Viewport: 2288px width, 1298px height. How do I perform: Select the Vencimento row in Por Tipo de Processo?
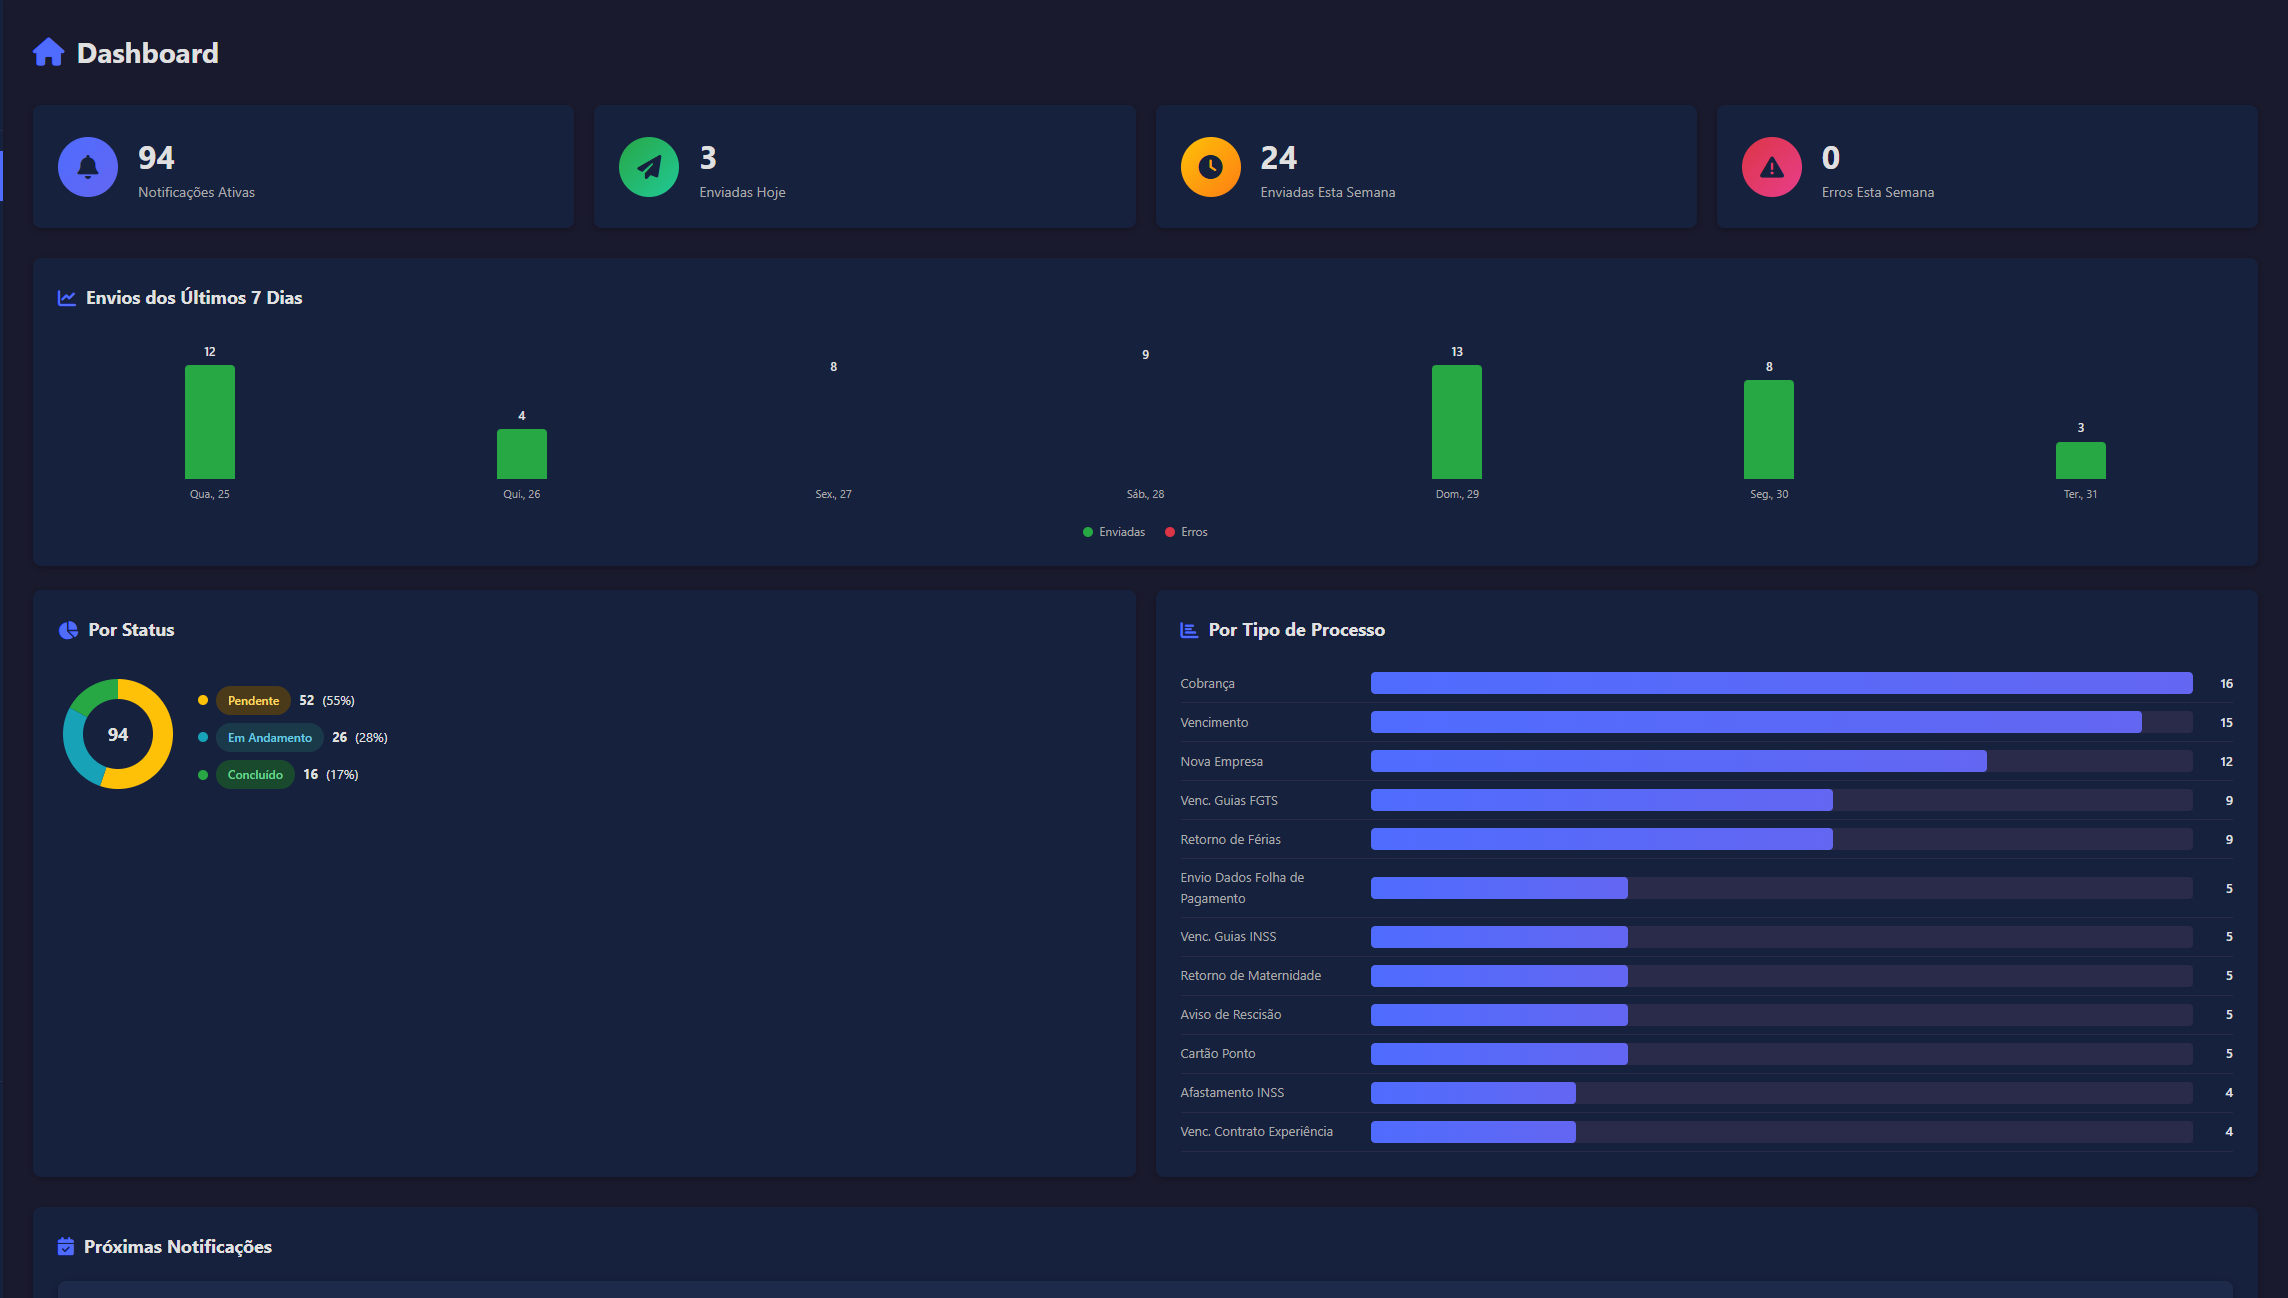[x=1700, y=721]
